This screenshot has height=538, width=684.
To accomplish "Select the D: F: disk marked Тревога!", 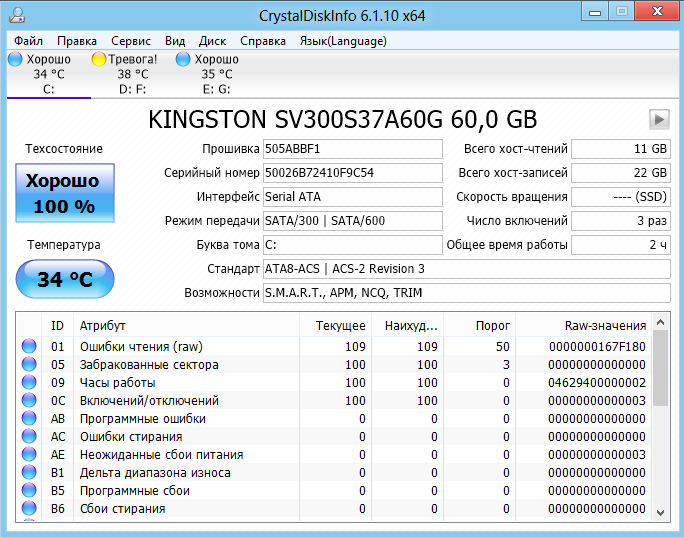I will [x=132, y=74].
